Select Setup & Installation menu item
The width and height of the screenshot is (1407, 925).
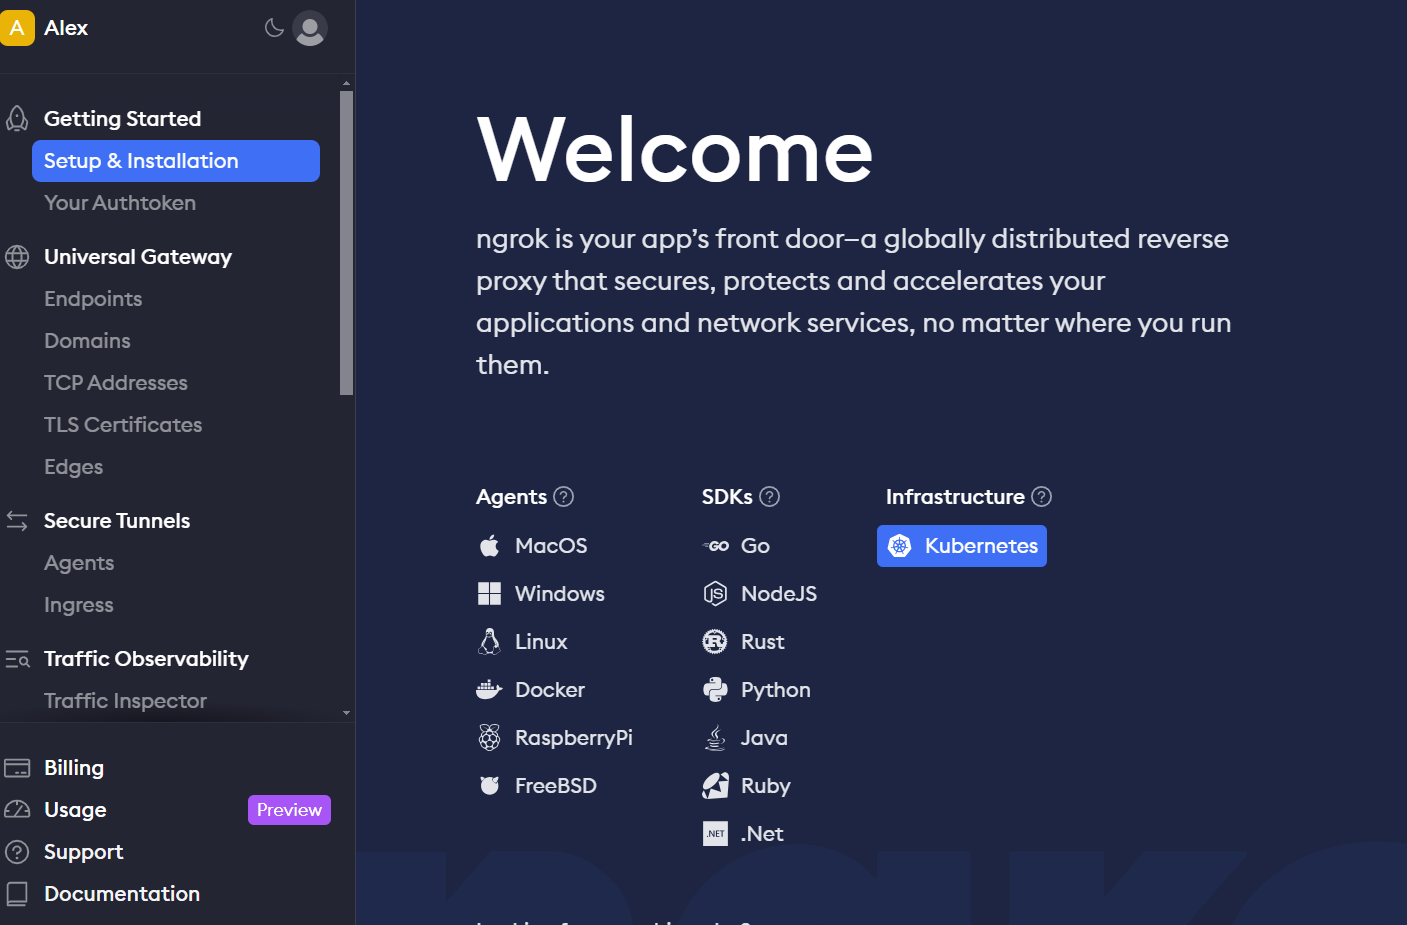click(x=176, y=161)
